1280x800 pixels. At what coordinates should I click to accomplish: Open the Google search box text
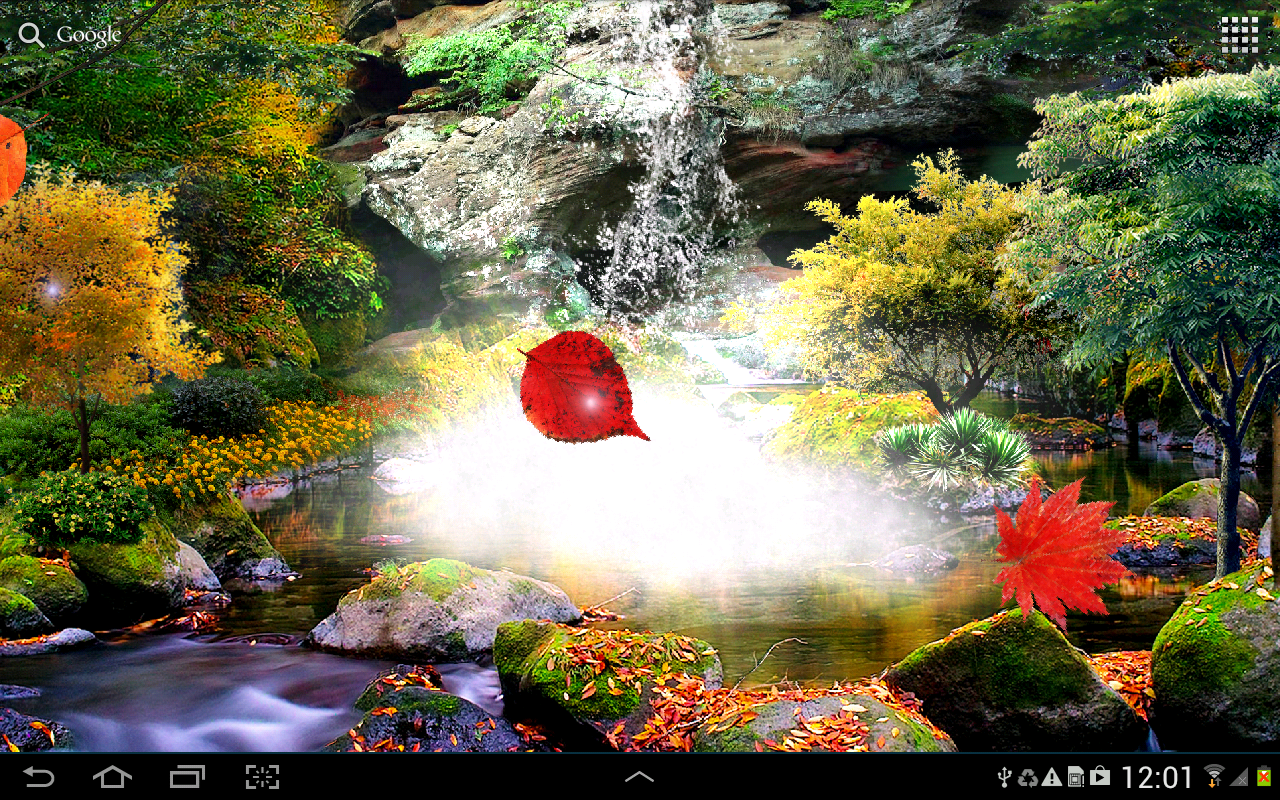pos(88,35)
